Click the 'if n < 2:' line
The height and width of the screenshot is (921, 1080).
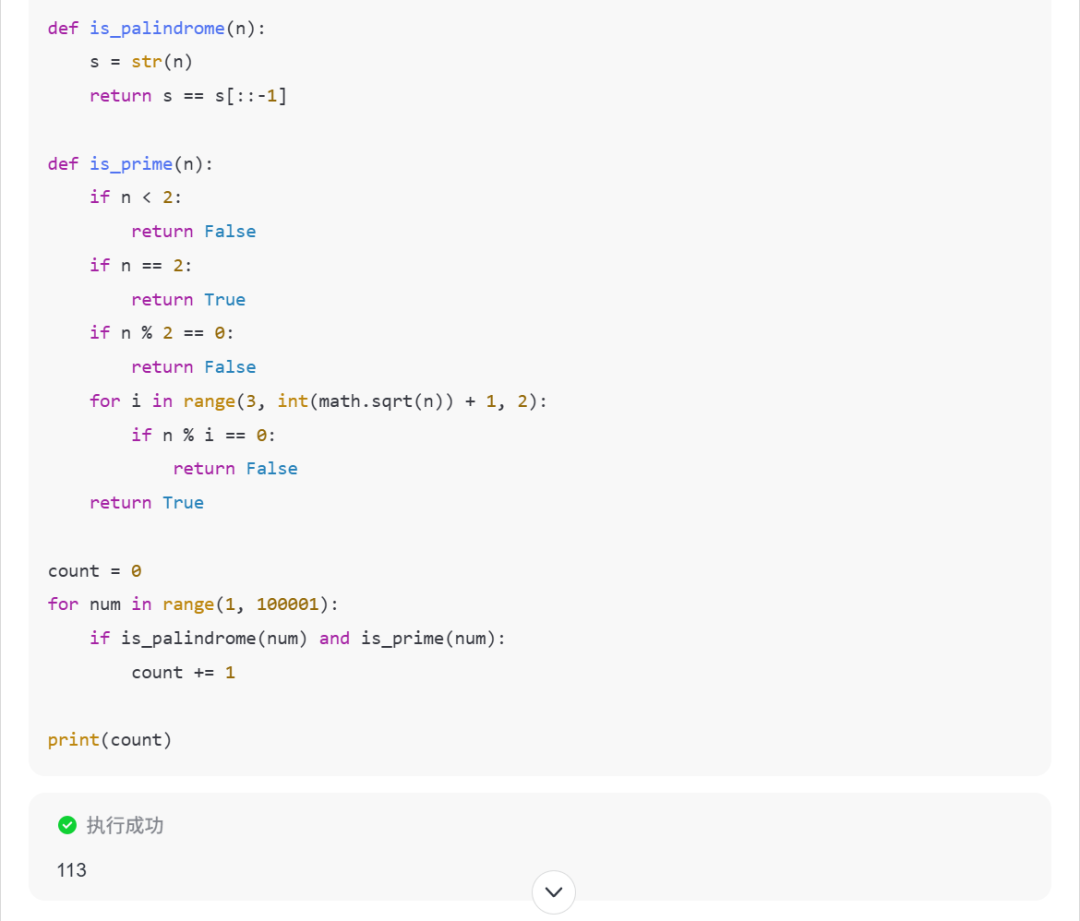click(x=136, y=198)
